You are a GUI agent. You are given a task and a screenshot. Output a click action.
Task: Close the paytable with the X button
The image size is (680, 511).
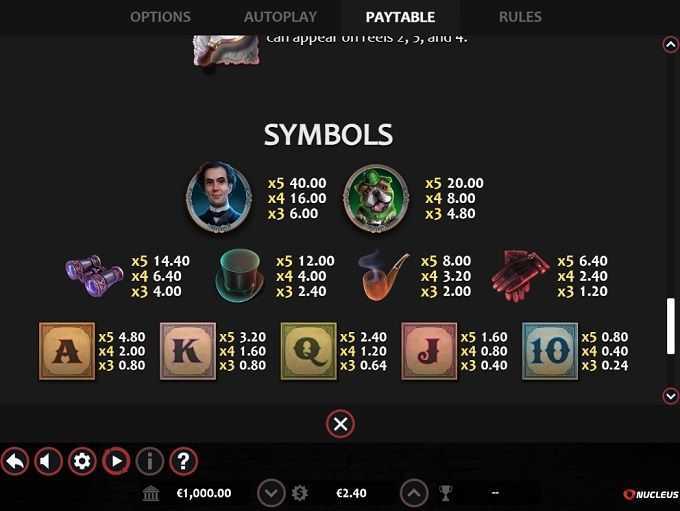point(340,424)
